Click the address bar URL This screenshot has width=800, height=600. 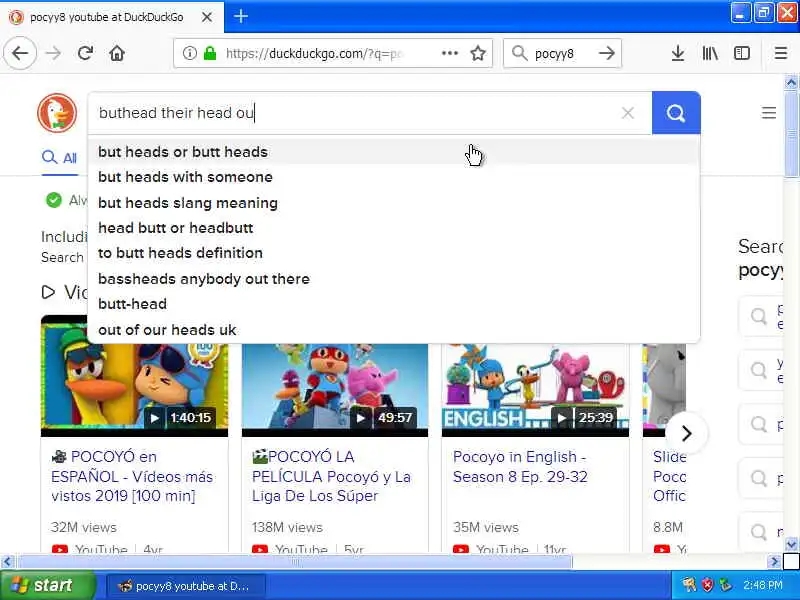pos(314,53)
